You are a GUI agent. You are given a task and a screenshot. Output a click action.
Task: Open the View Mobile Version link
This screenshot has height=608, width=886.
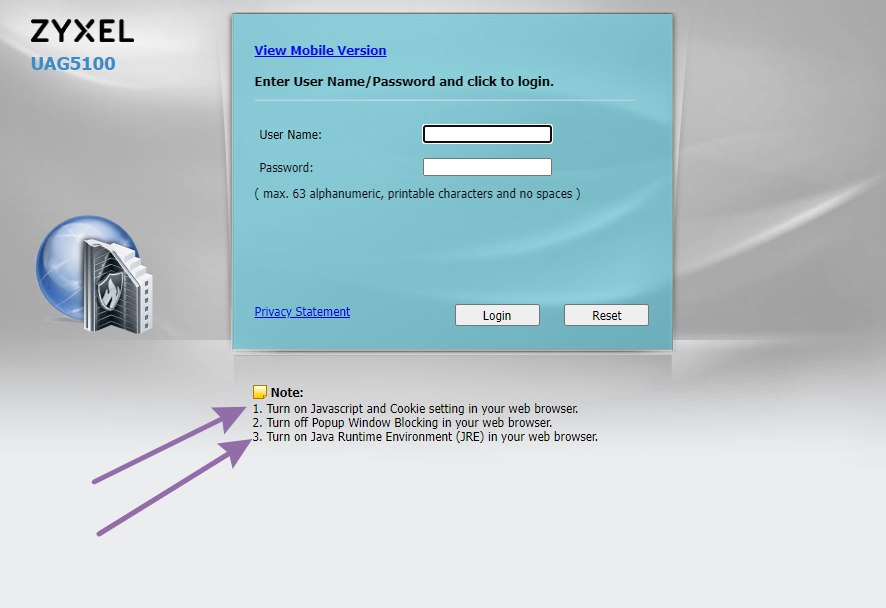pos(320,50)
